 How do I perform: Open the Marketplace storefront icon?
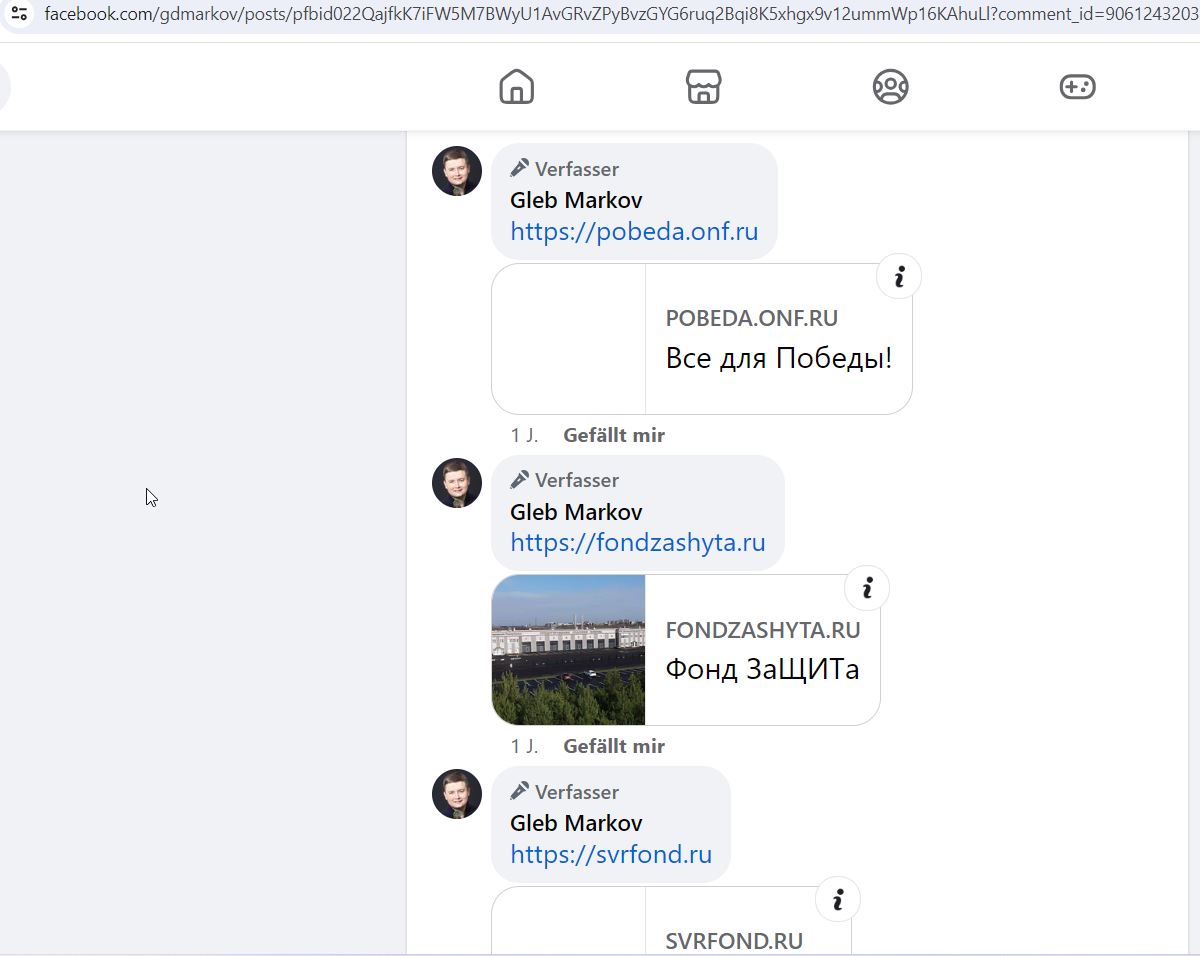[x=704, y=87]
